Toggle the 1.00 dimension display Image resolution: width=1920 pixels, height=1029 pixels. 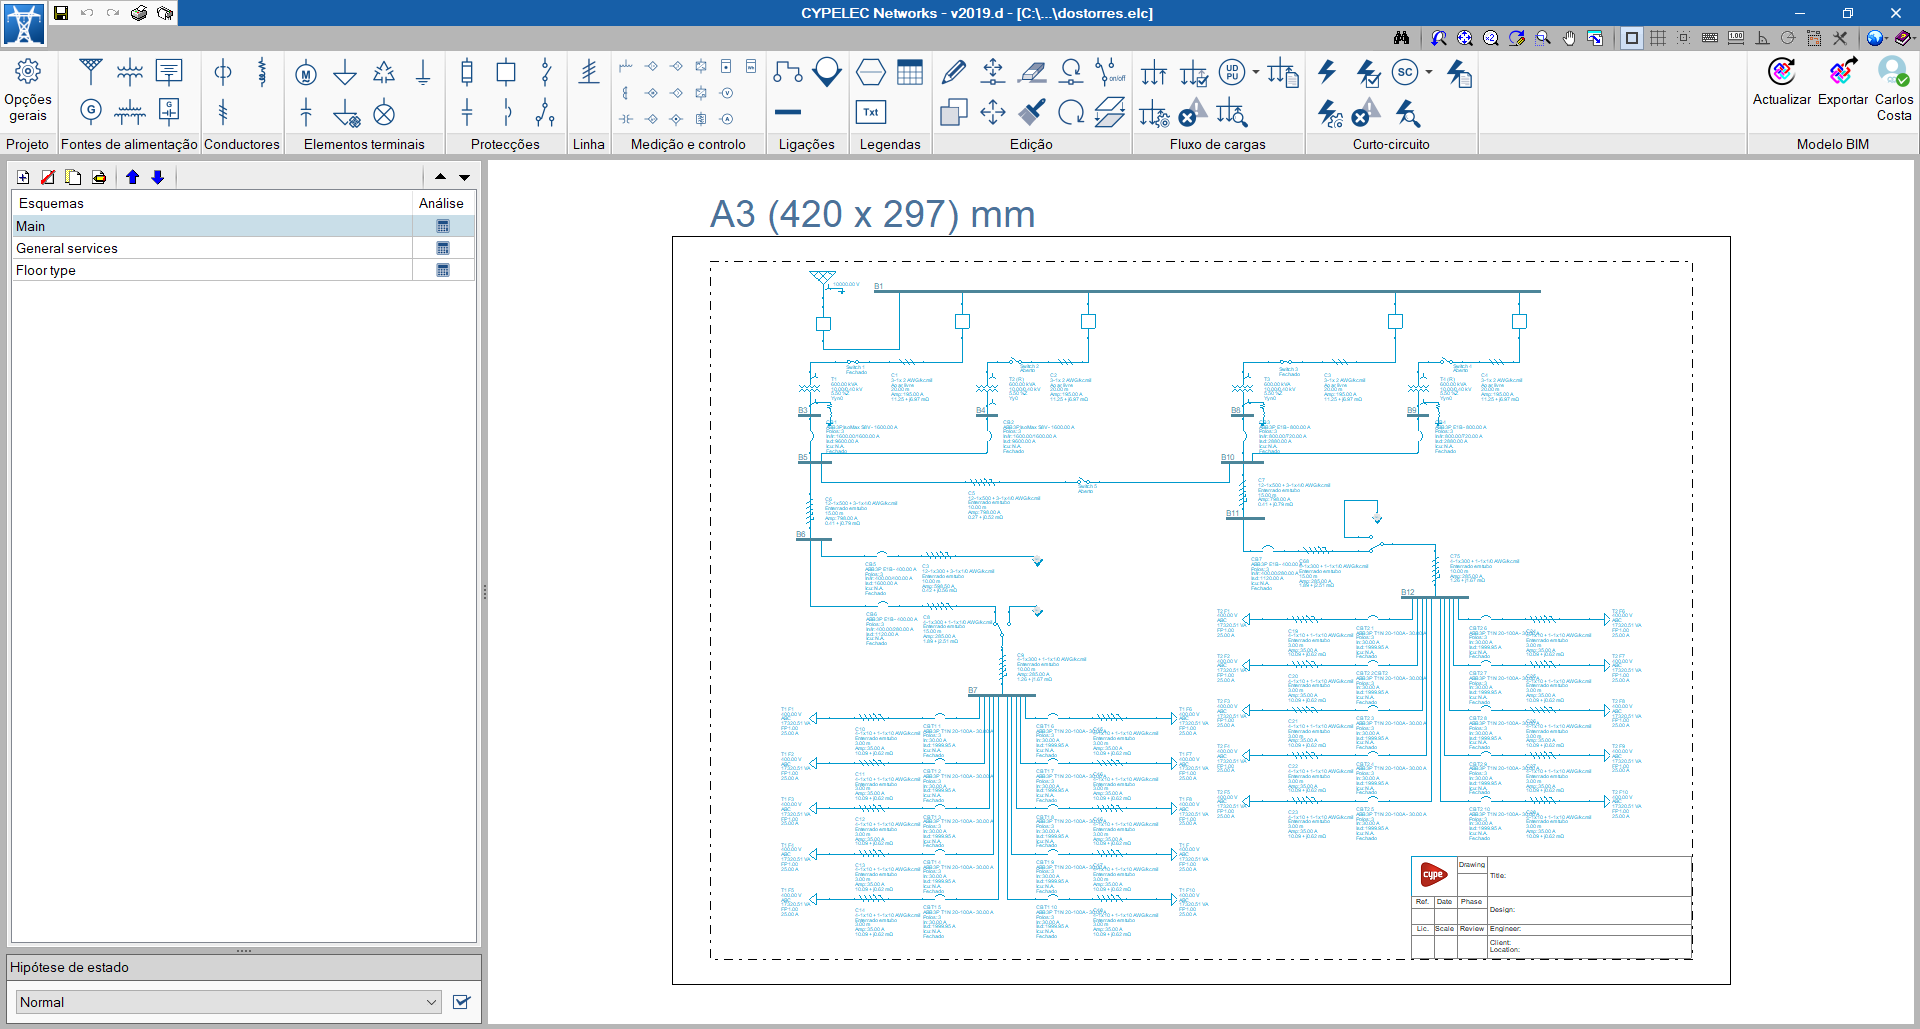point(1736,38)
